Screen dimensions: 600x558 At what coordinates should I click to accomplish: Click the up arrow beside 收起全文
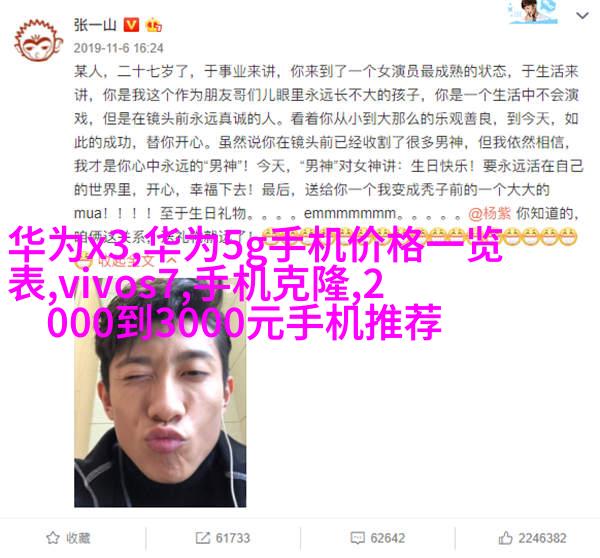[x=171, y=261]
